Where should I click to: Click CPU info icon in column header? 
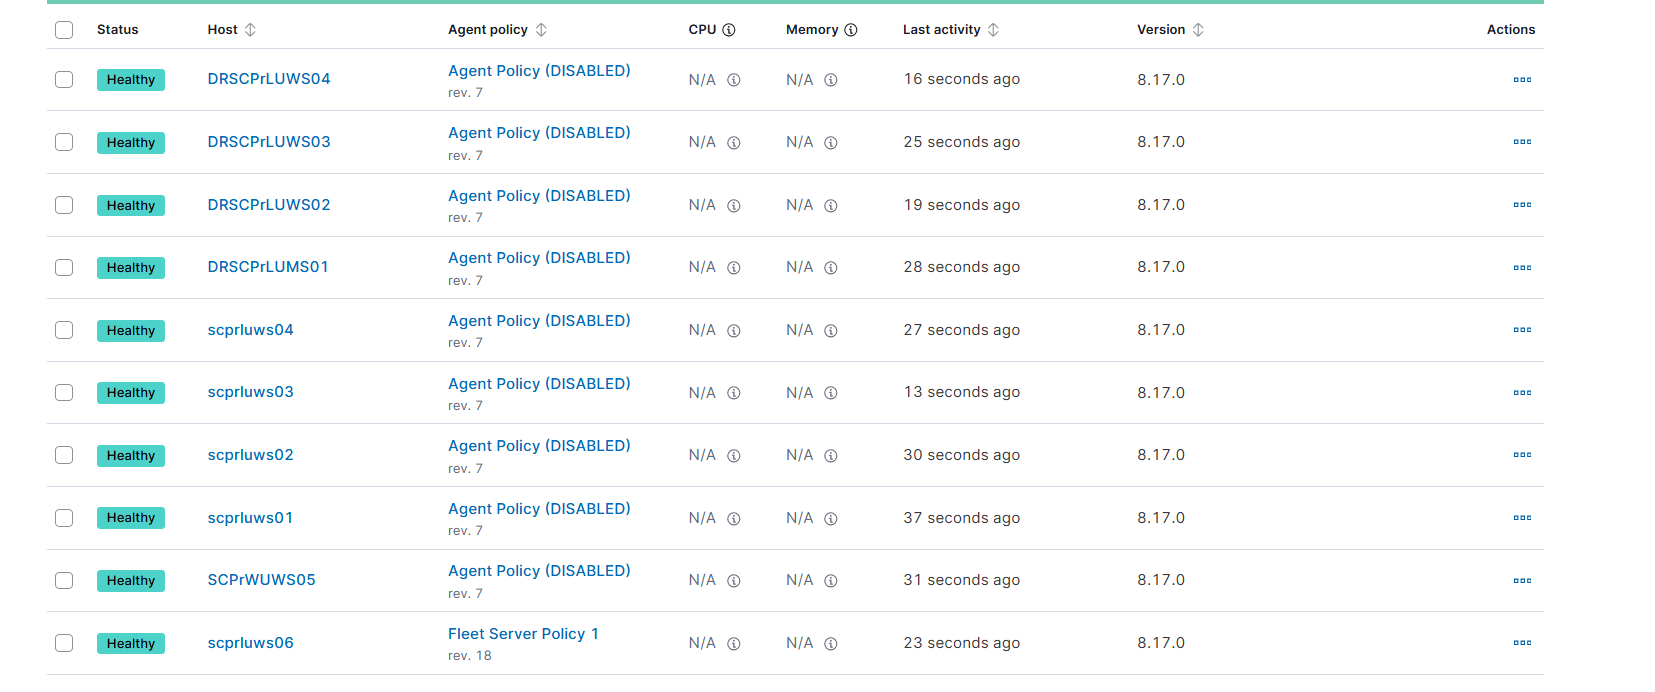tap(729, 30)
